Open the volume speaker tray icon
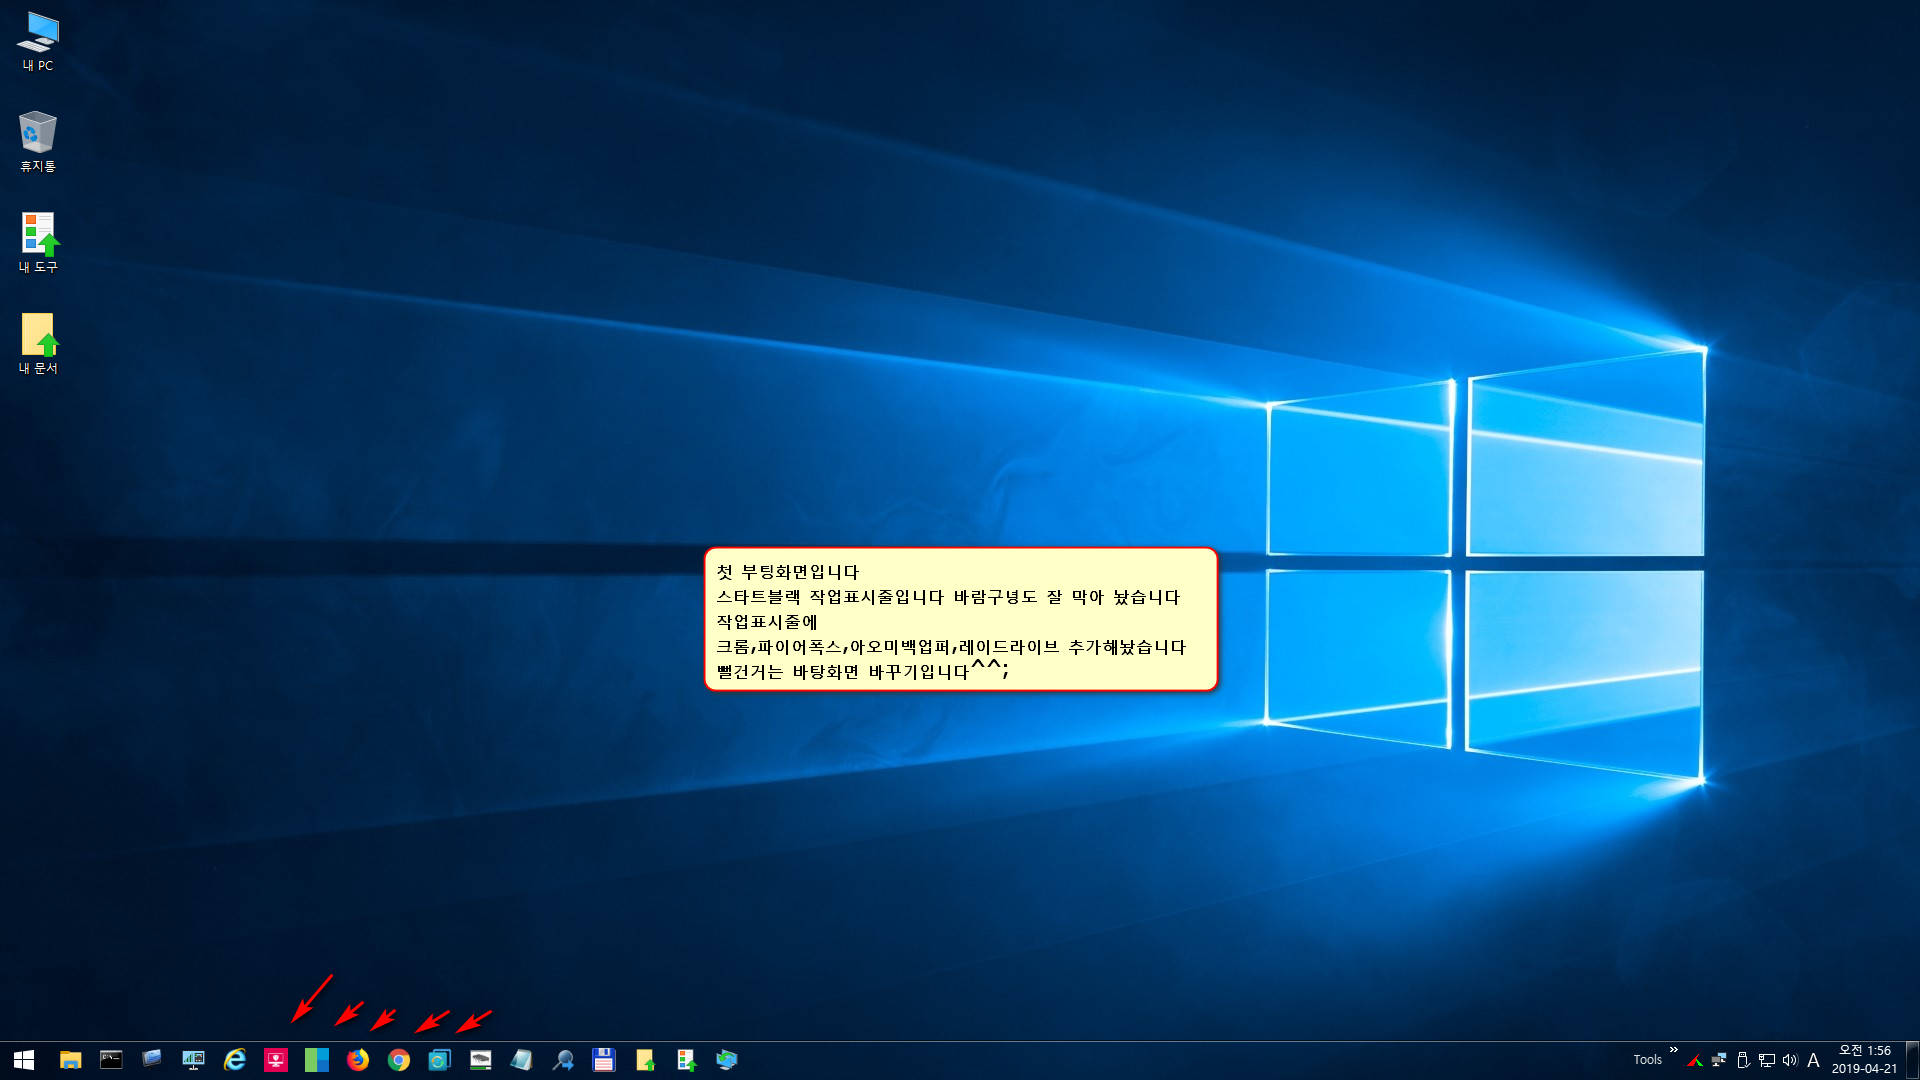 click(1790, 1060)
